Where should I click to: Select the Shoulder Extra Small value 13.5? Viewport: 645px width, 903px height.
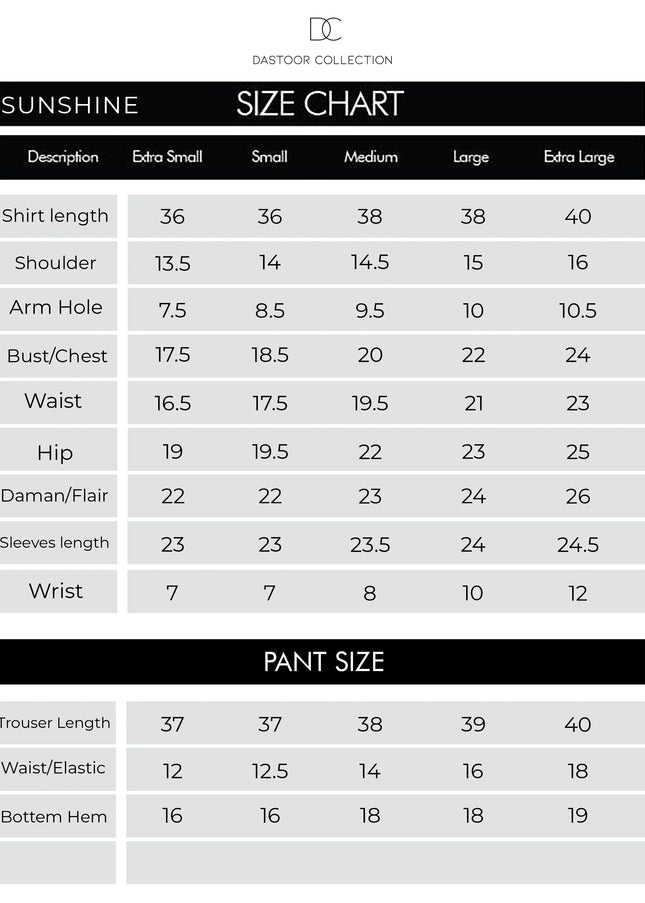tap(172, 263)
